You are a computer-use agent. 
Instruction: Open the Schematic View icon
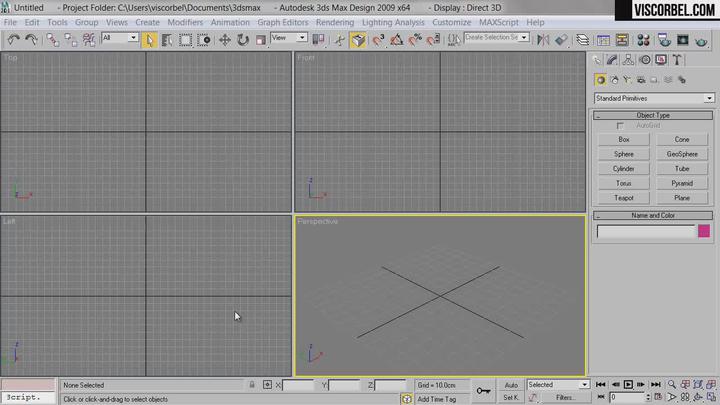[x=622, y=40]
